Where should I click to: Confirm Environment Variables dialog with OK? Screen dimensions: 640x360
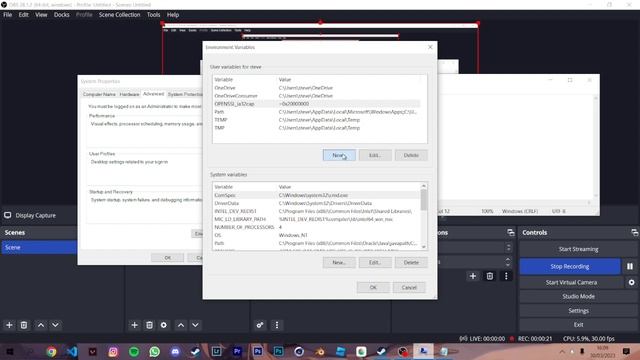[373, 287]
